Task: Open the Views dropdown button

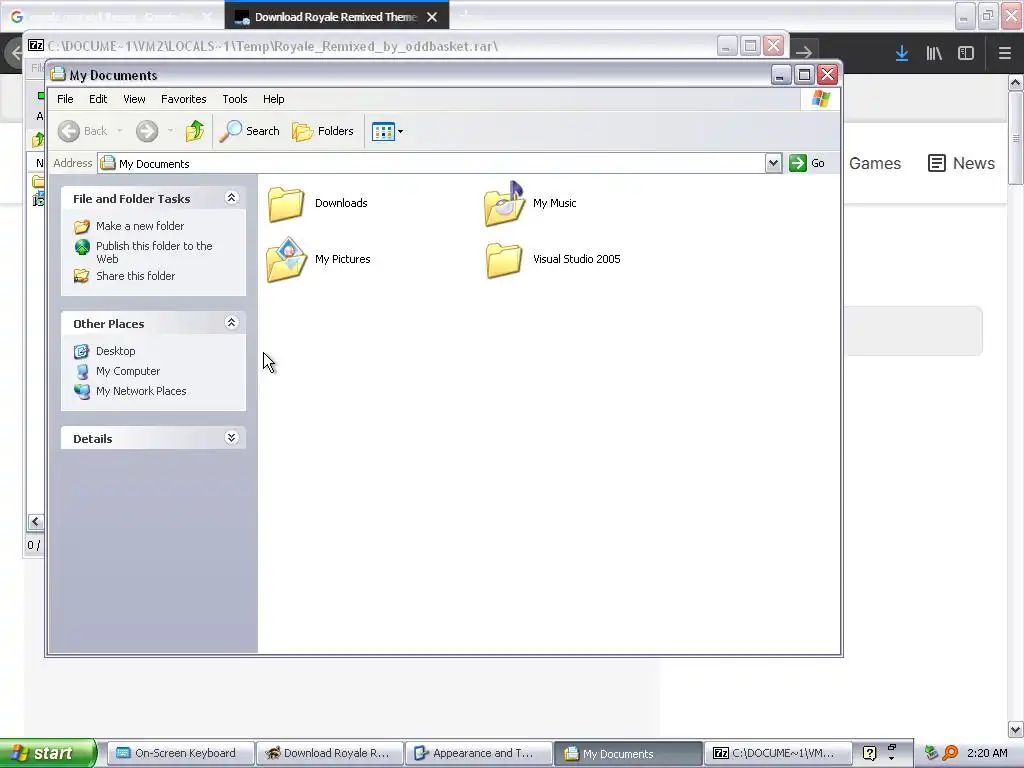Action: pyautogui.click(x=387, y=131)
